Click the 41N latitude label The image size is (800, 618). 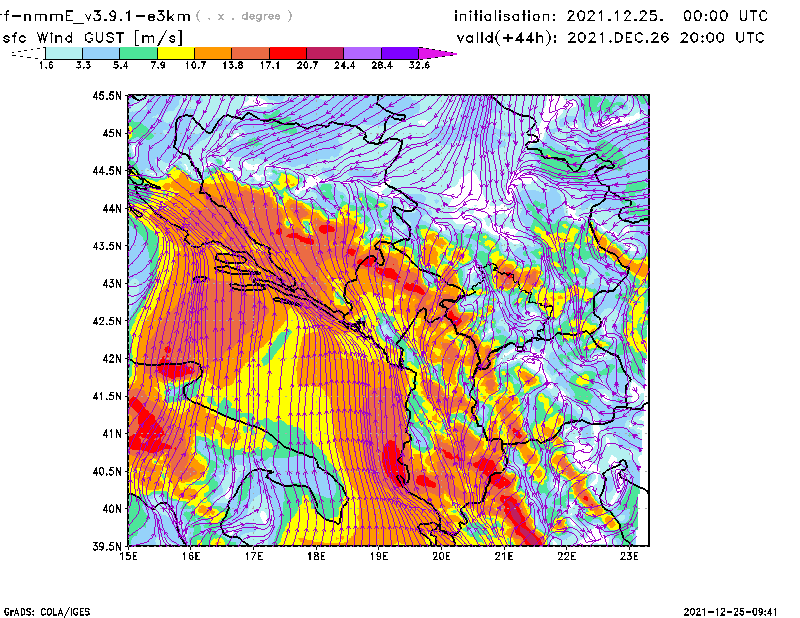click(112, 434)
